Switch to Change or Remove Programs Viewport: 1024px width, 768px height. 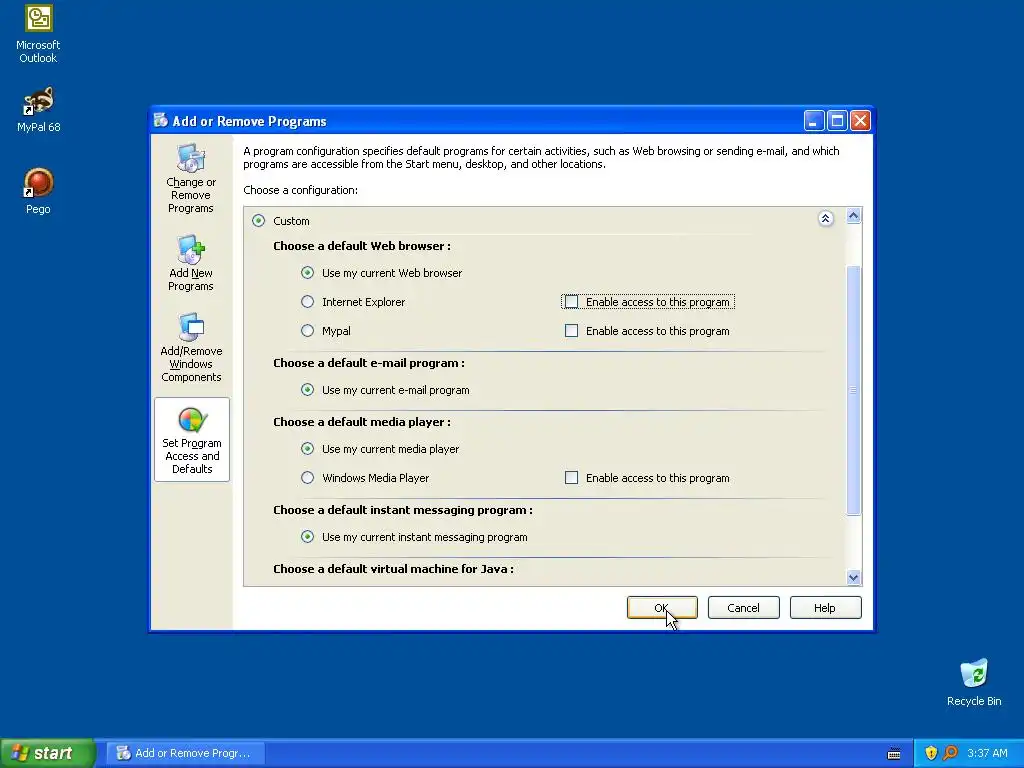[x=191, y=179]
